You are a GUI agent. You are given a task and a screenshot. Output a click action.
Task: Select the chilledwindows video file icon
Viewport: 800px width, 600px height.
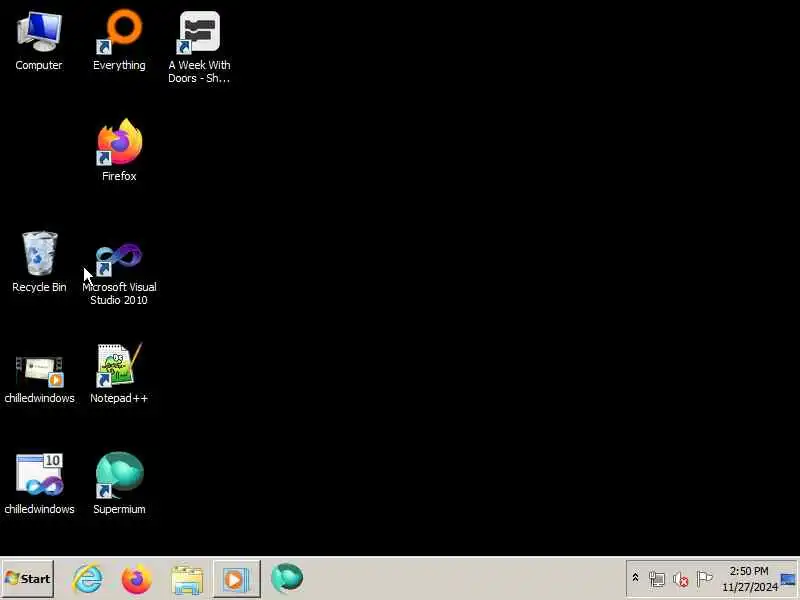coord(39,379)
